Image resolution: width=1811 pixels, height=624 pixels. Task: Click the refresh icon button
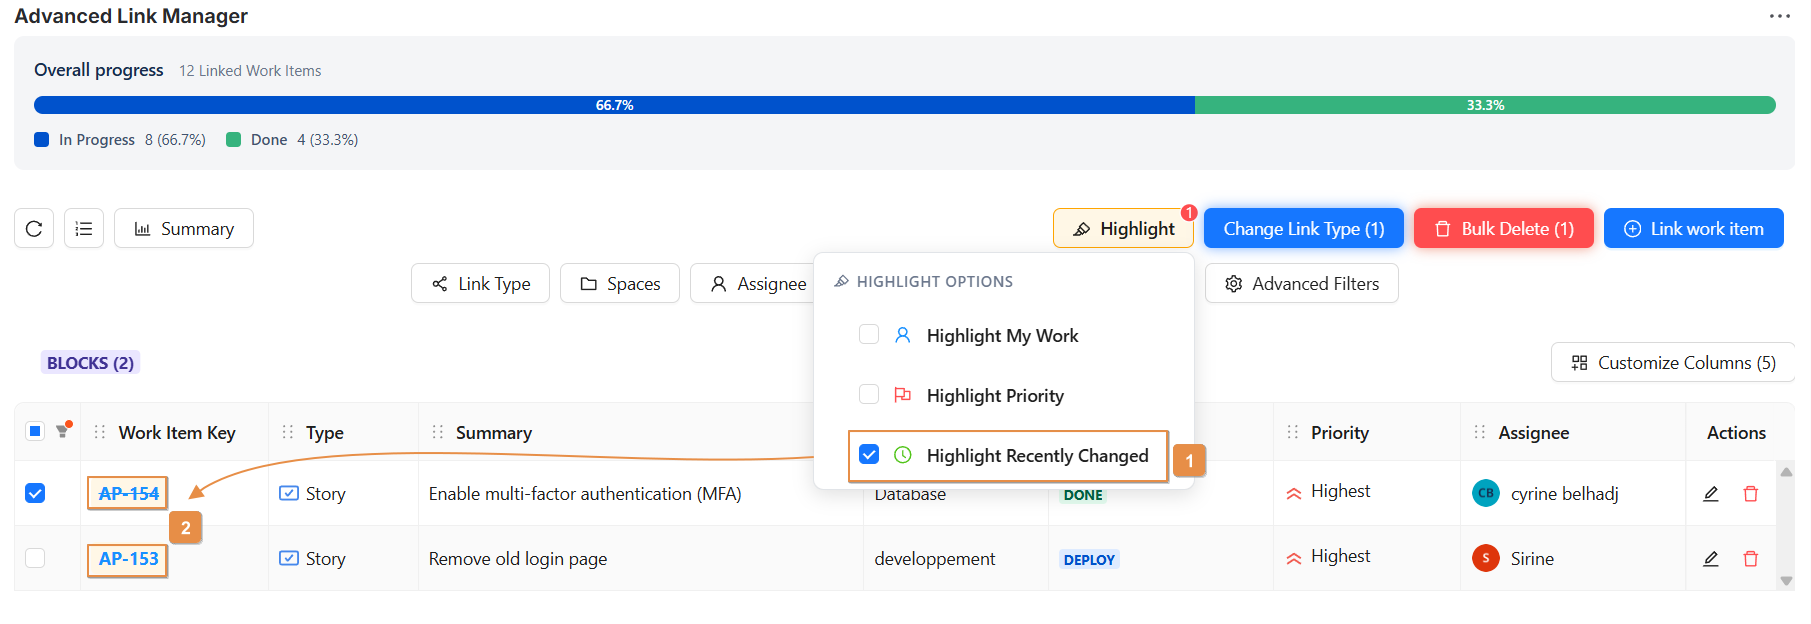(34, 229)
